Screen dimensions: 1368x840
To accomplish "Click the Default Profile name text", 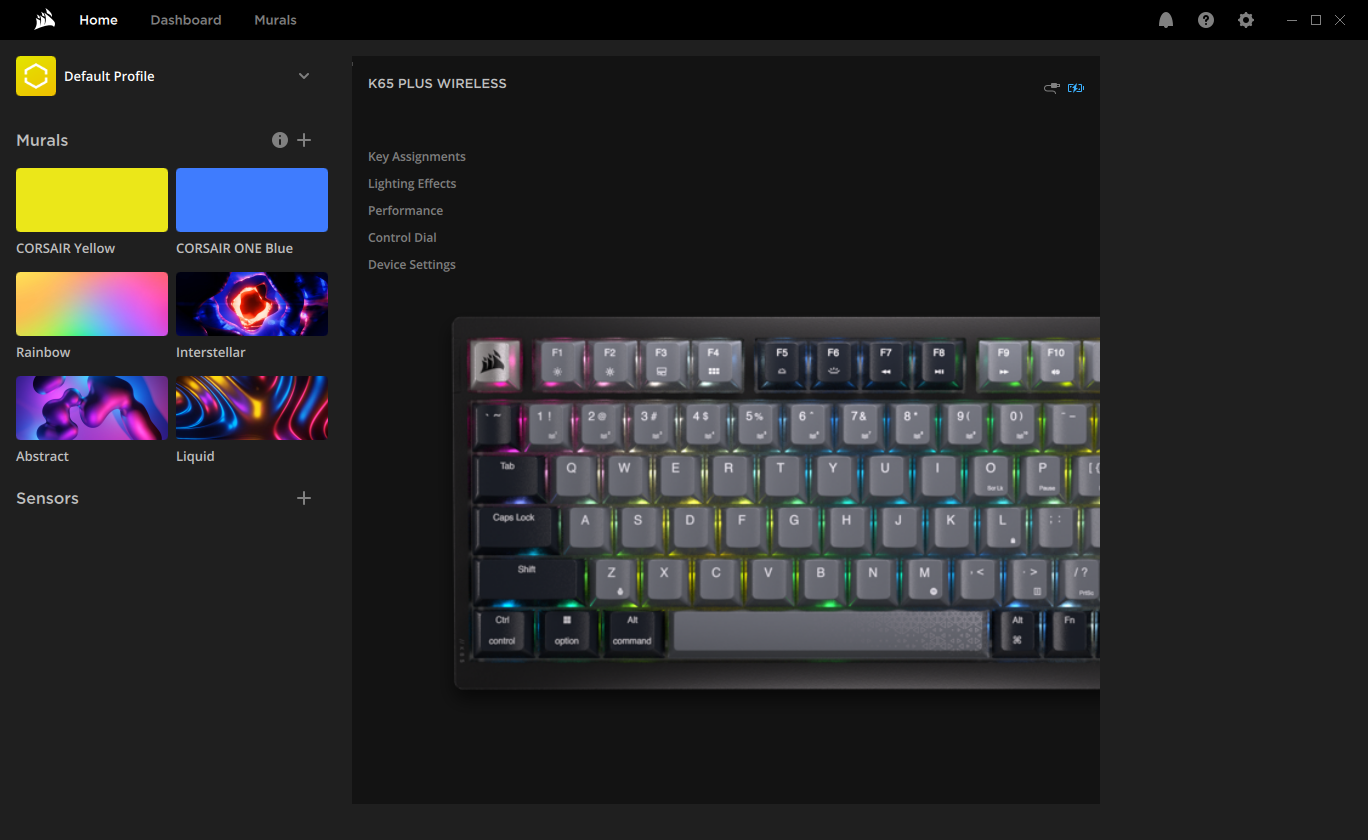I will coord(109,76).
